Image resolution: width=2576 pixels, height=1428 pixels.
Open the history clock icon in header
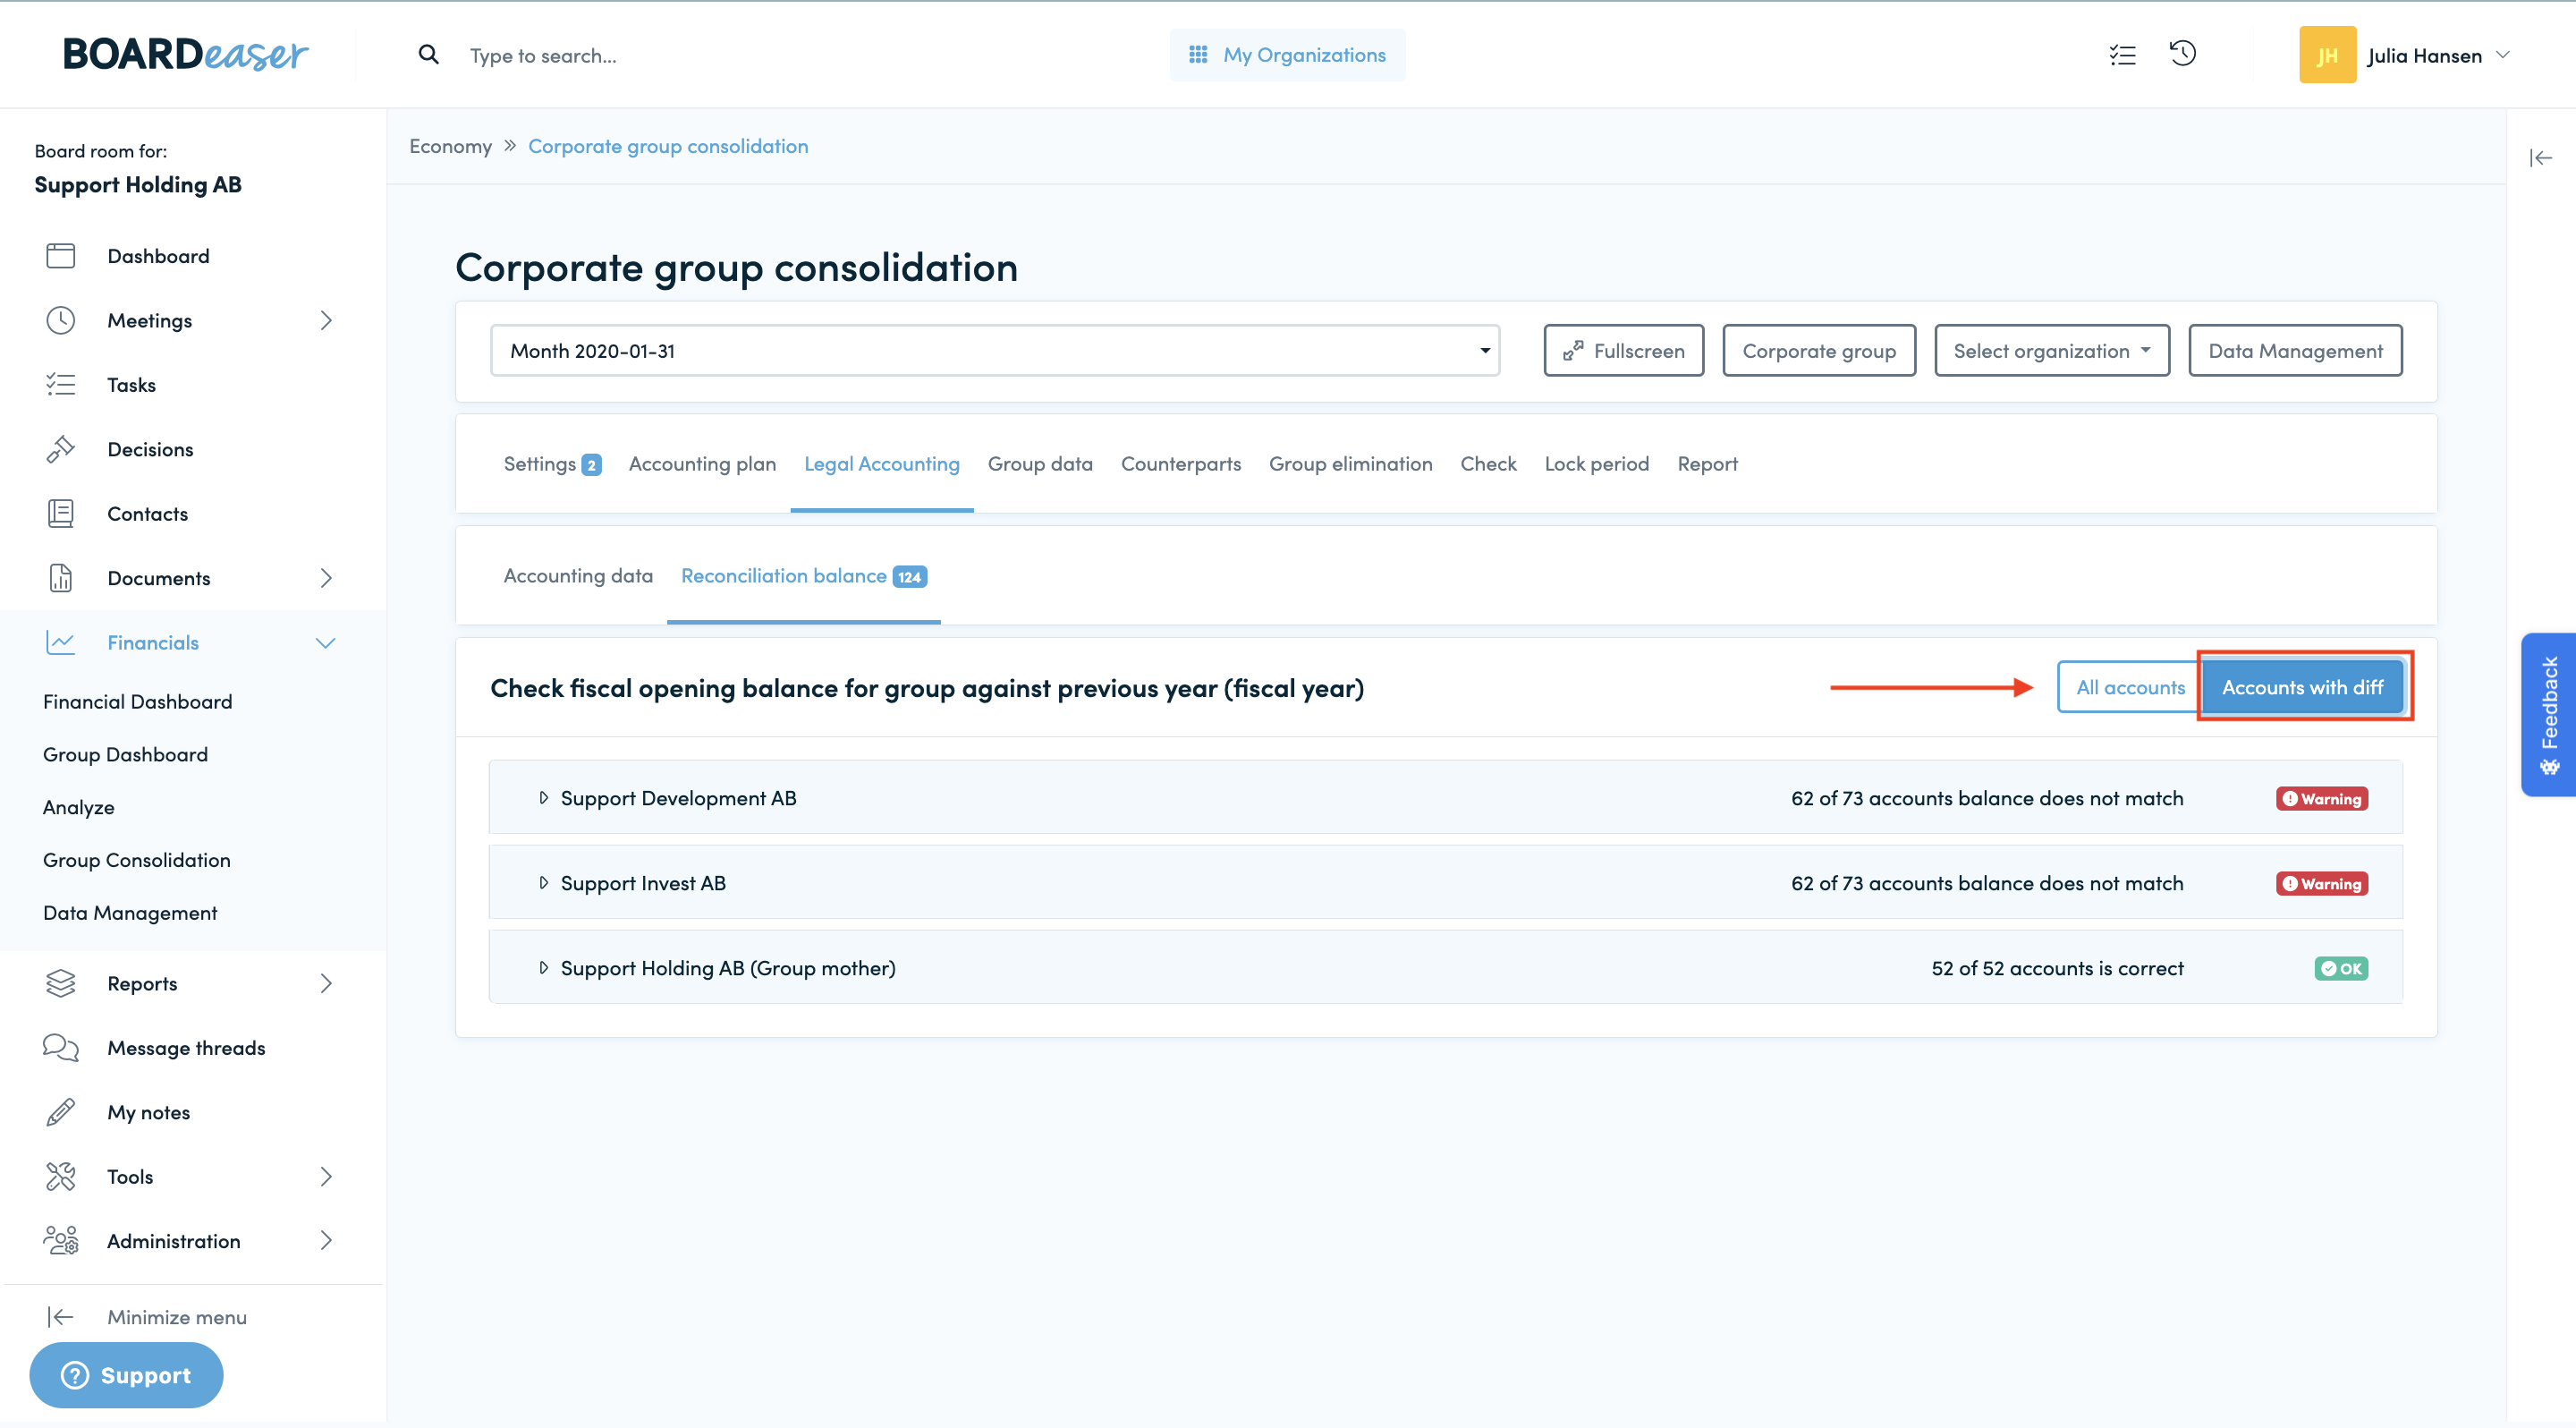pyautogui.click(x=2183, y=53)
